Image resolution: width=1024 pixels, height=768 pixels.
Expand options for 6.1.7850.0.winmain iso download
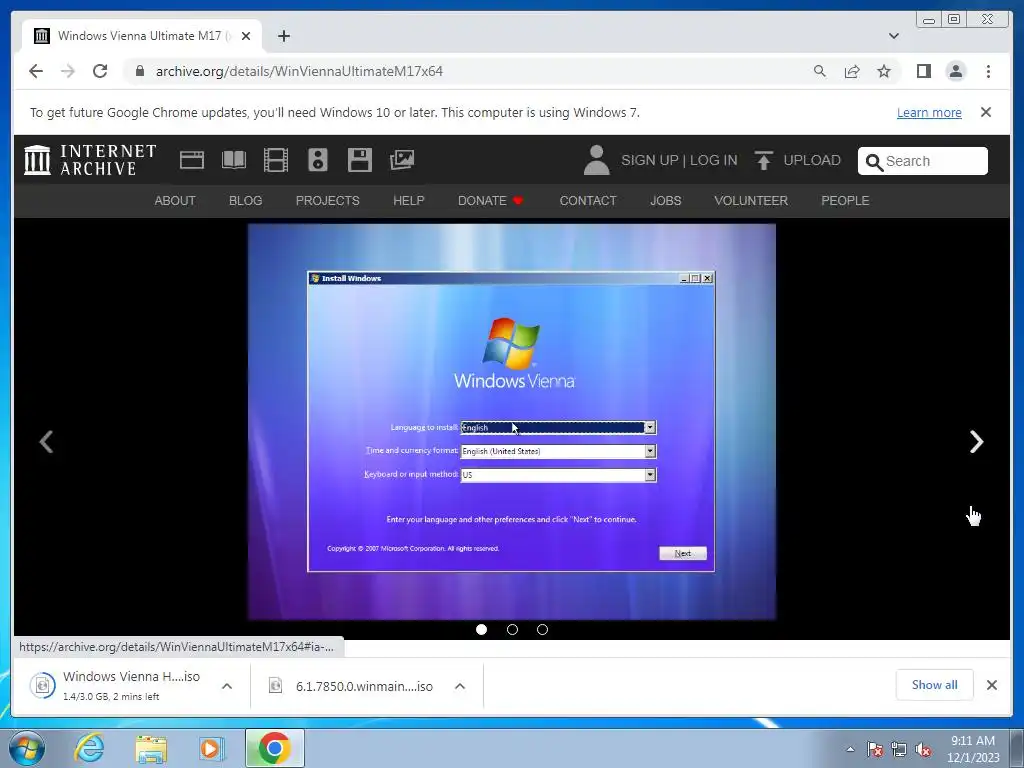click(460, 686)
